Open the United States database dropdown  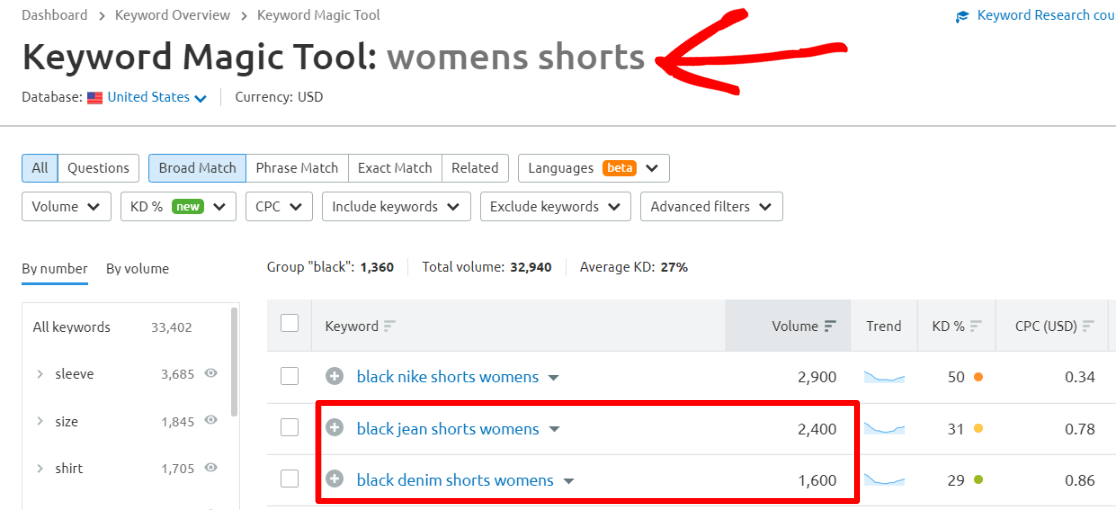[157, 97]
